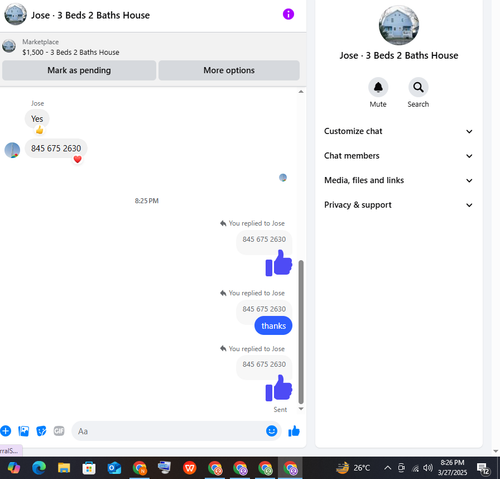Viewport: 500px width, 479px height.
Task: Open Microsoft Edge from taskbar
Action: click(x=39, y=468)
